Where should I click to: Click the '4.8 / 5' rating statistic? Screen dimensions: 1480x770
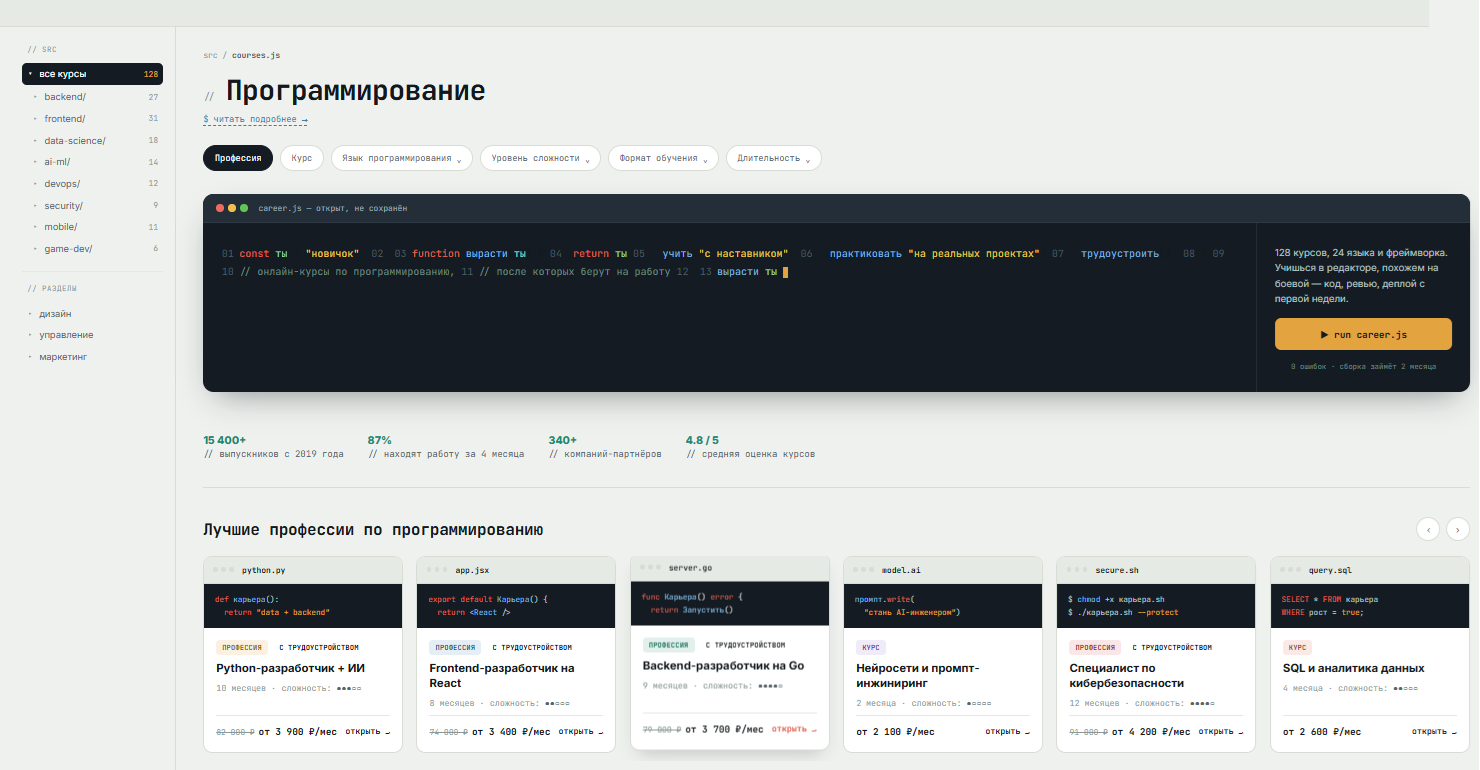click(702, 440)
